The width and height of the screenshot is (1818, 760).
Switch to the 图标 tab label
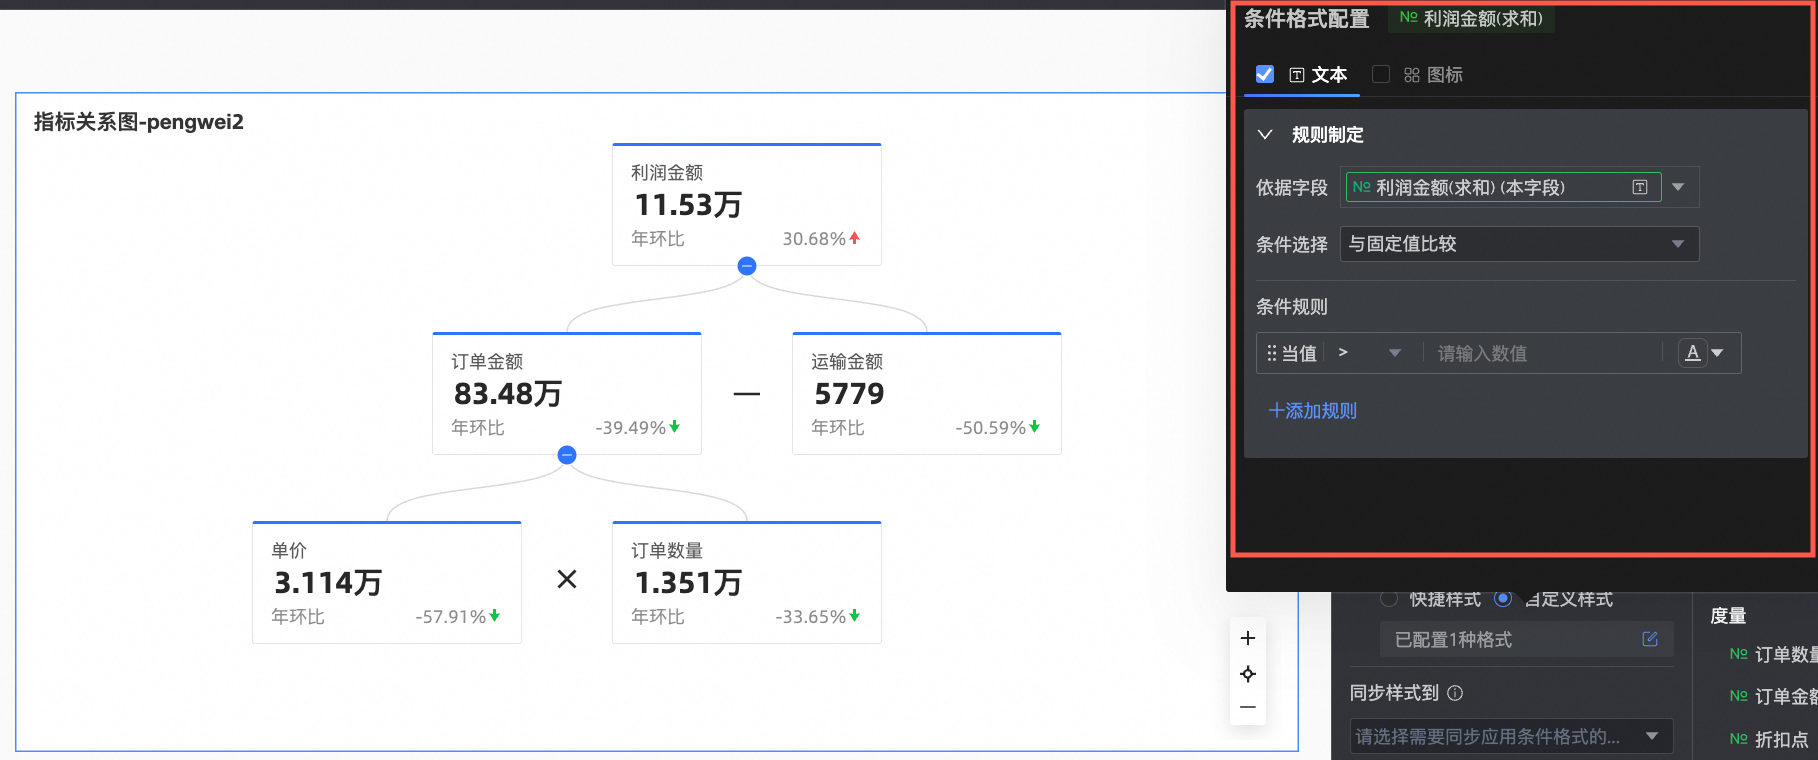(1444, 75)
